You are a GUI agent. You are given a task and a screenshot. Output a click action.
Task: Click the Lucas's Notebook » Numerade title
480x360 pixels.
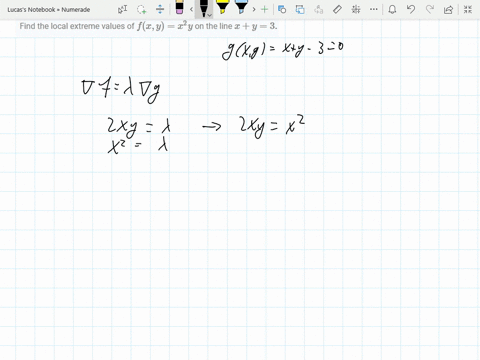click(49, 10)
